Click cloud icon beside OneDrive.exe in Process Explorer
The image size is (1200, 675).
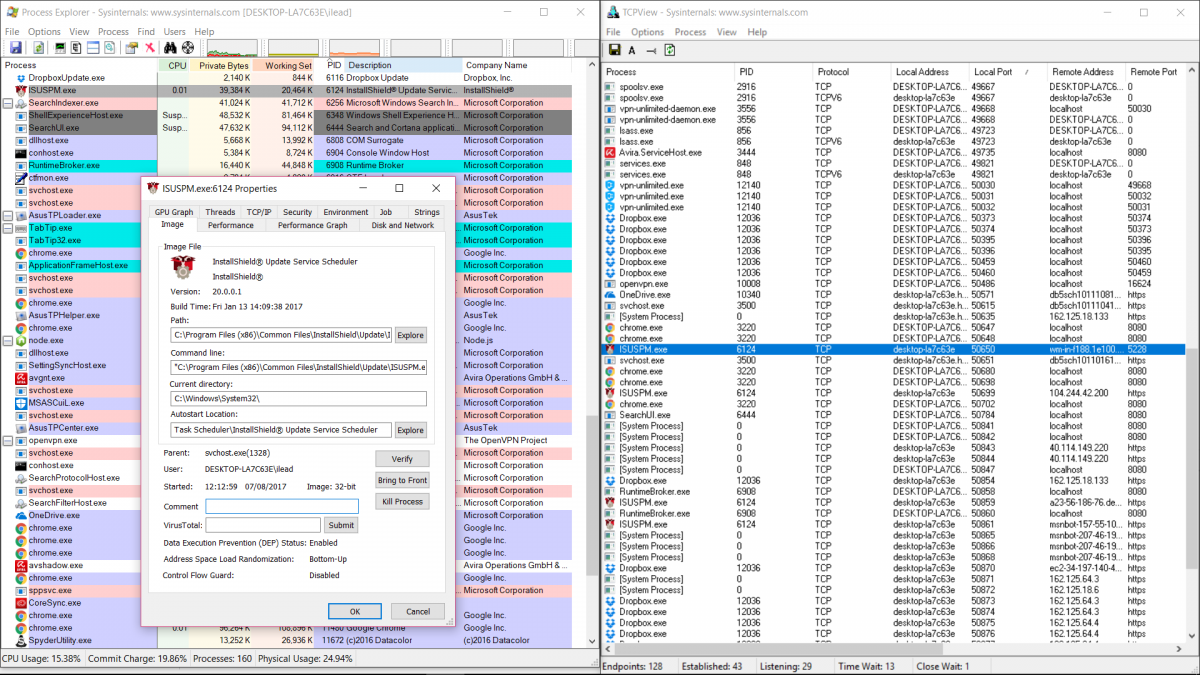click(21, 515)
